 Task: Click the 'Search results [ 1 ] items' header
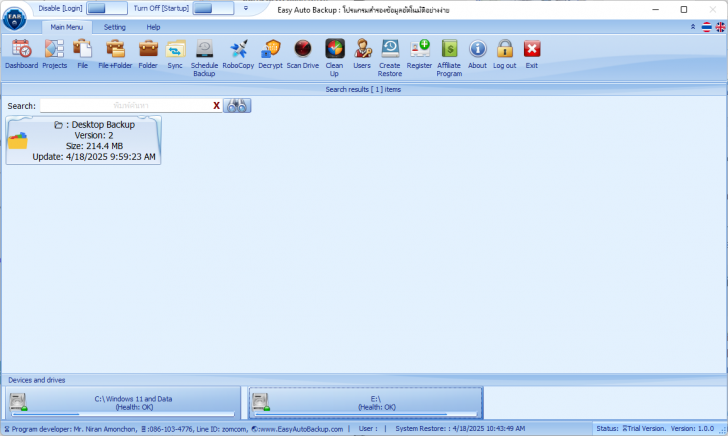click(x=363, y=89)
